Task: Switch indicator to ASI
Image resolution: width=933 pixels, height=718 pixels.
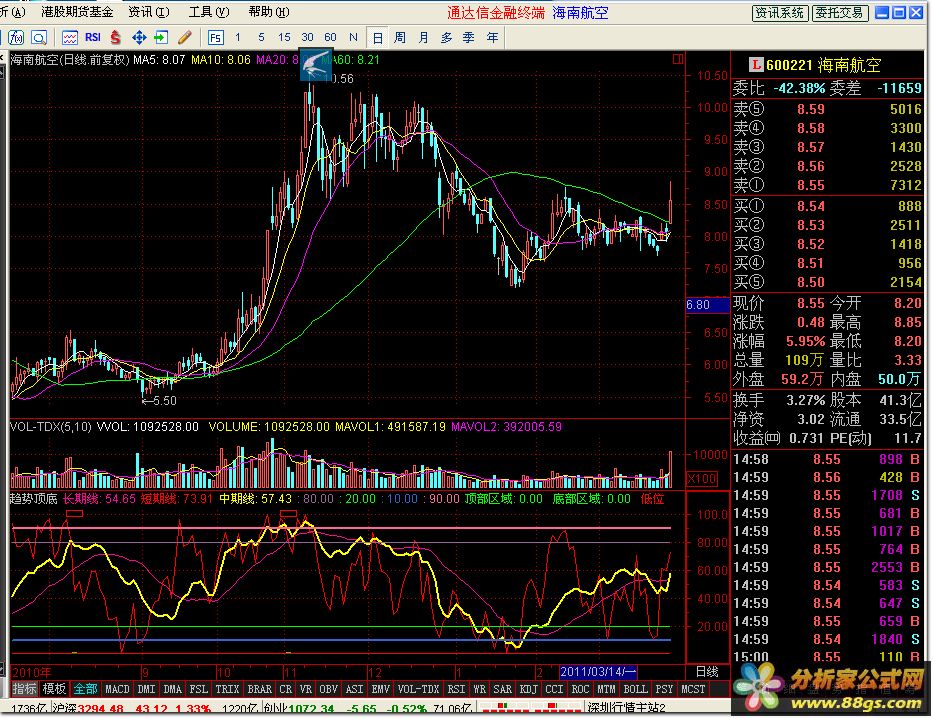Action: tap(354, 689)
